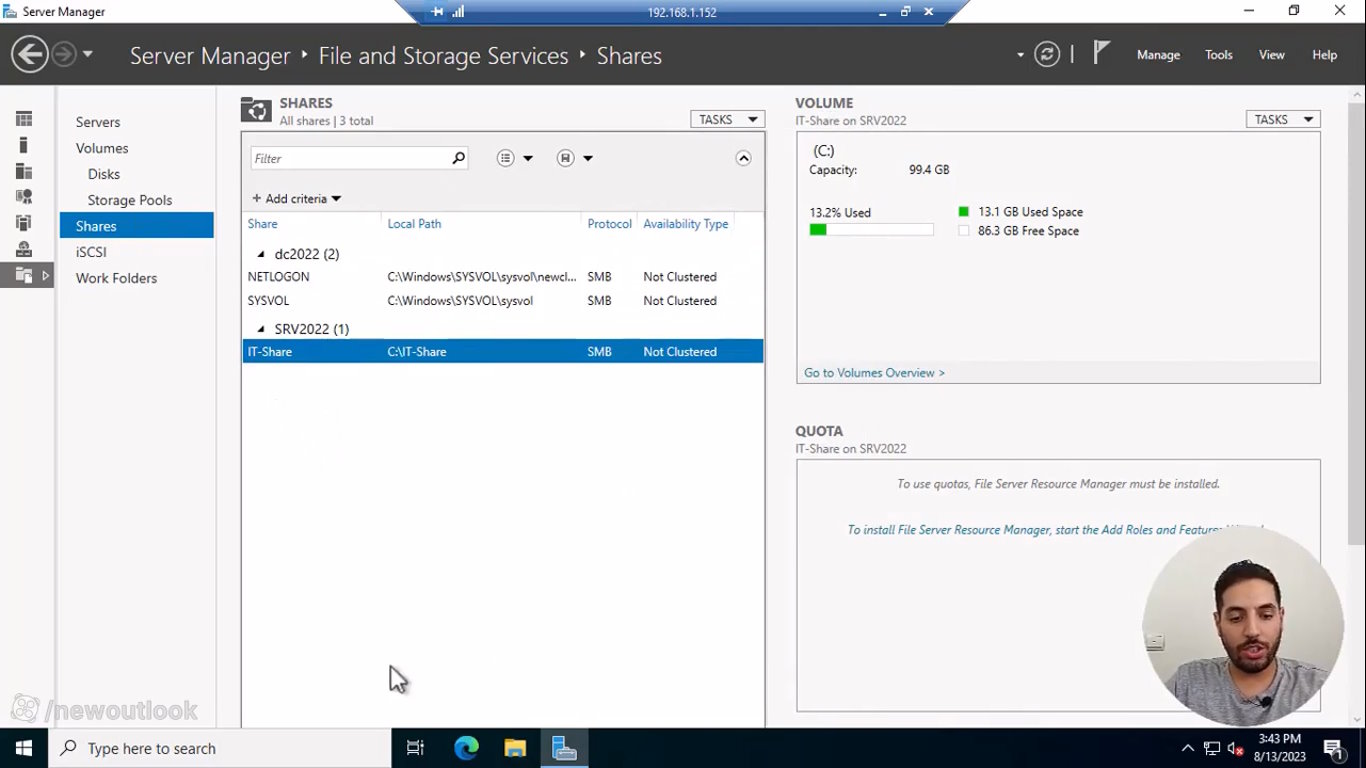Click the white Free Space legend swatch
Screen dimensions: 1366x768
[x=964, y=231]
